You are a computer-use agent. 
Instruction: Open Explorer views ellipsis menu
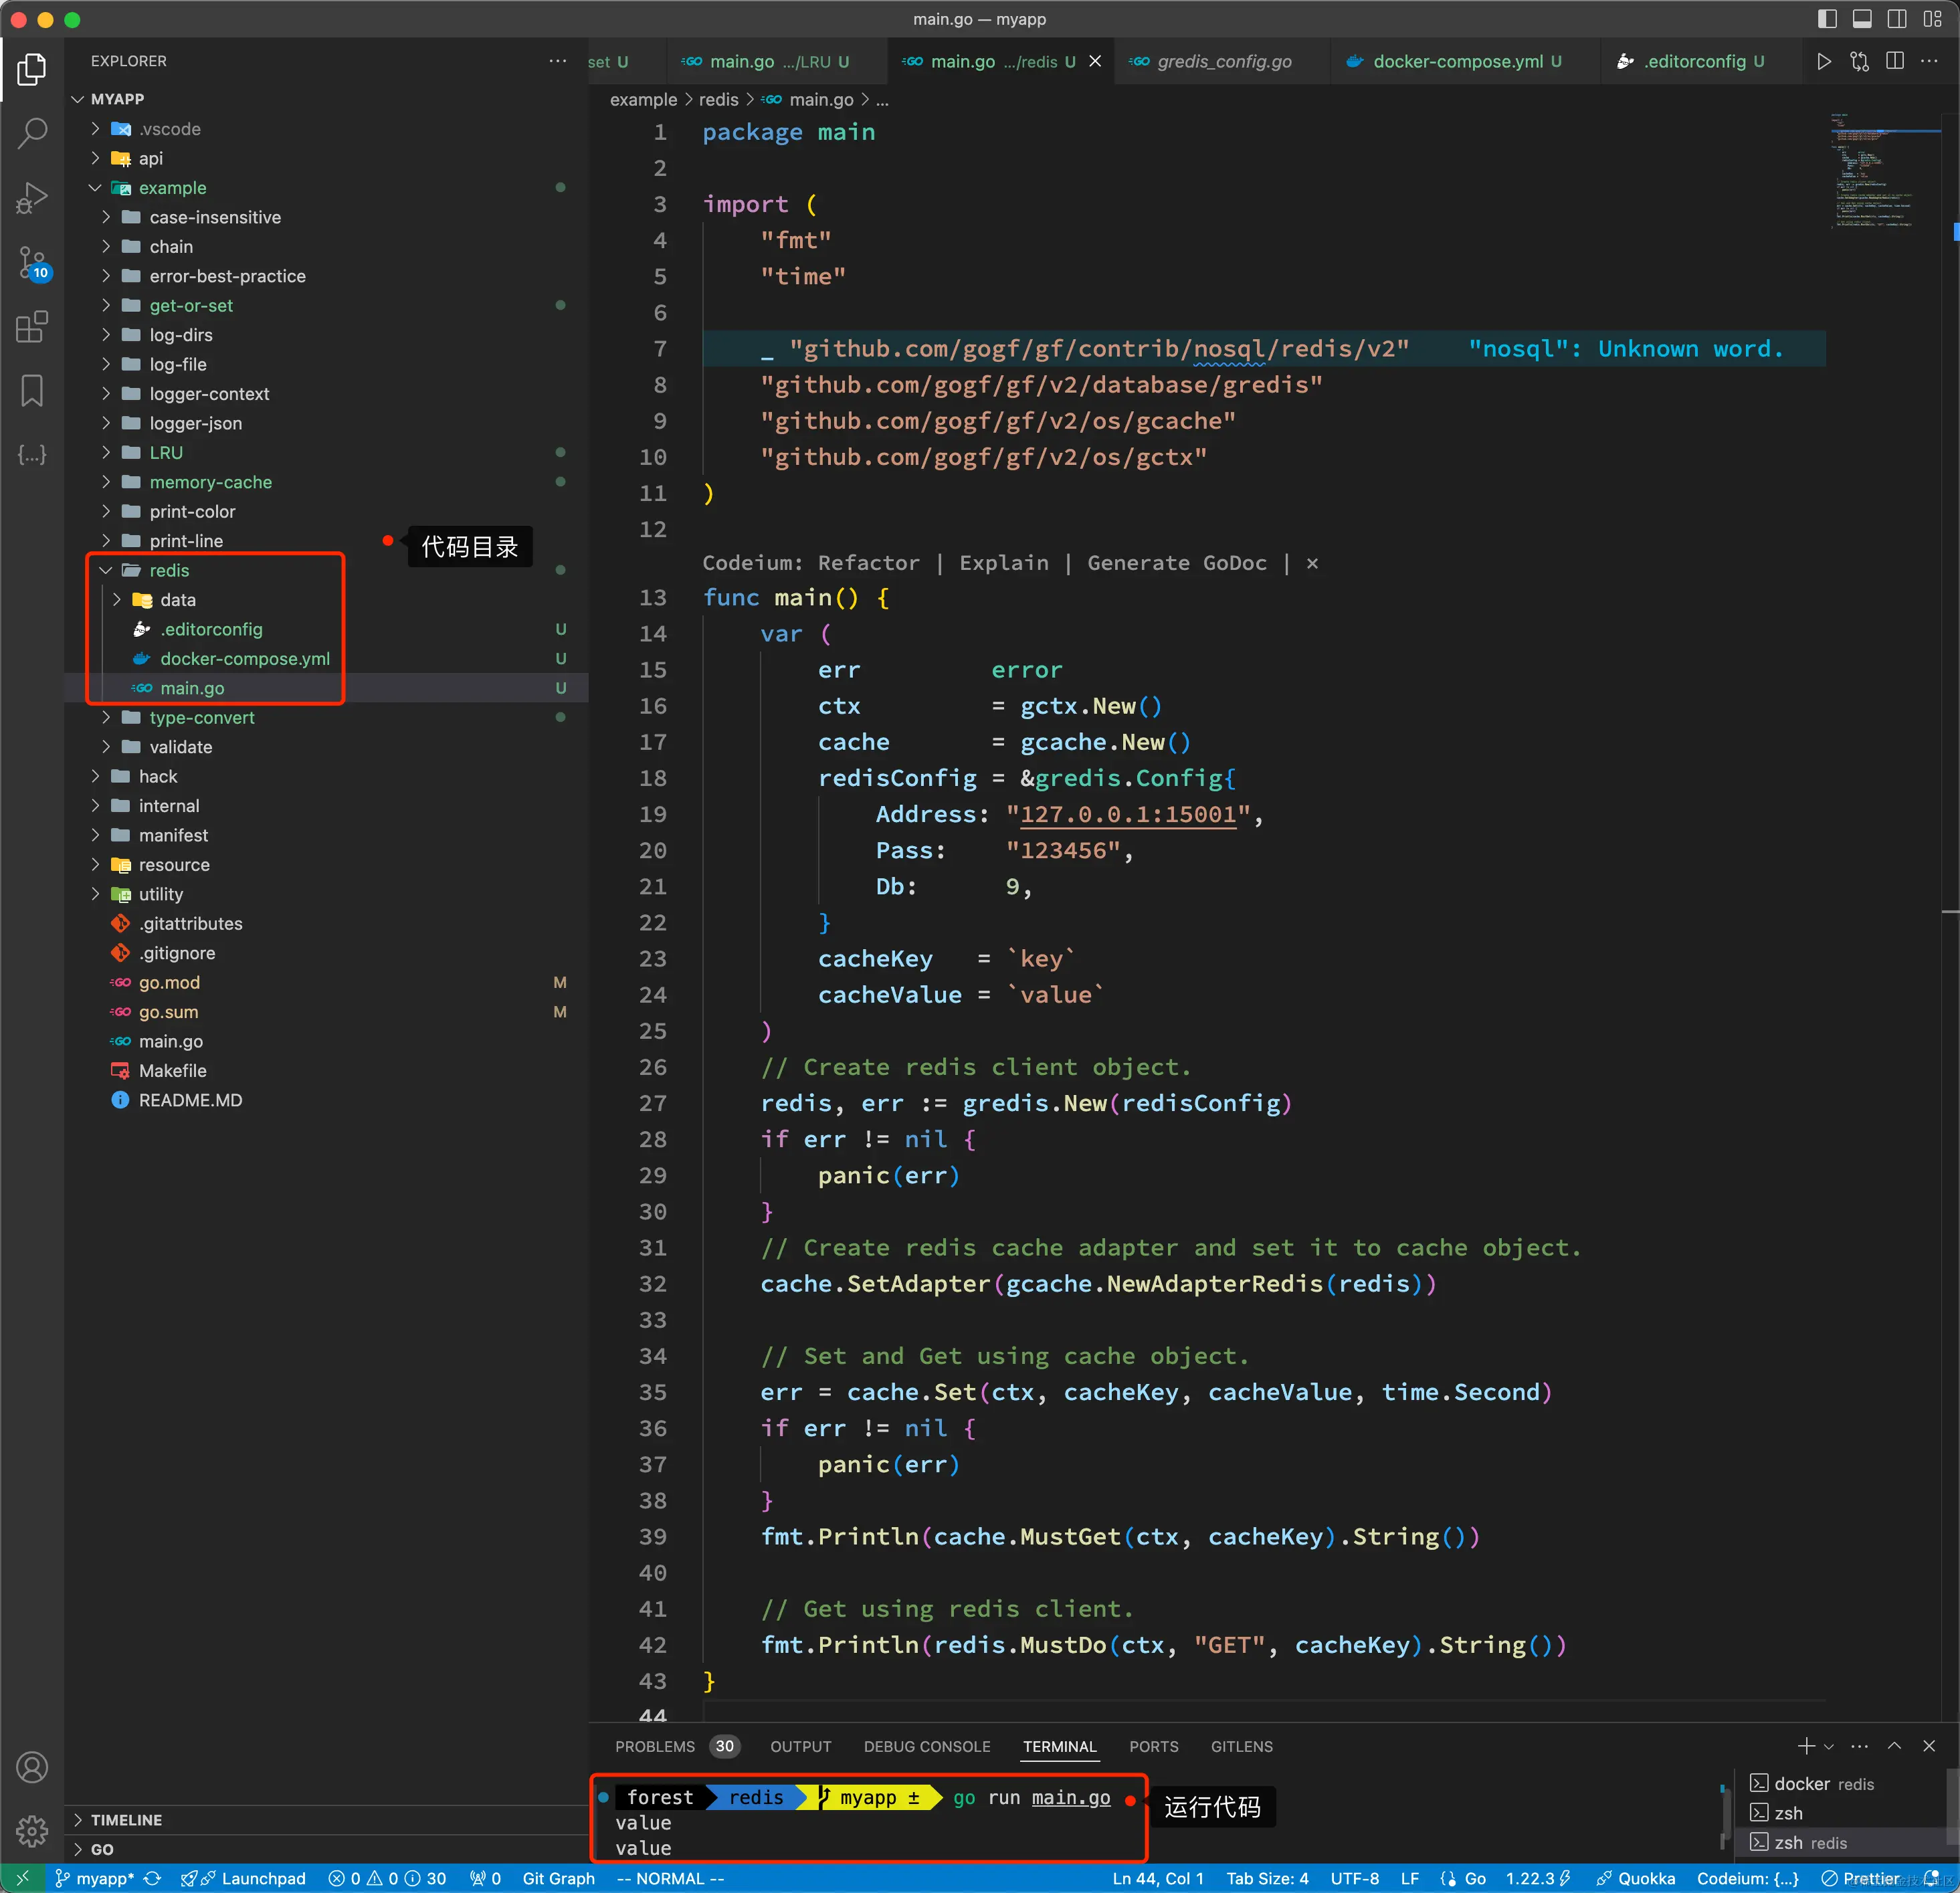click(557, 61)
